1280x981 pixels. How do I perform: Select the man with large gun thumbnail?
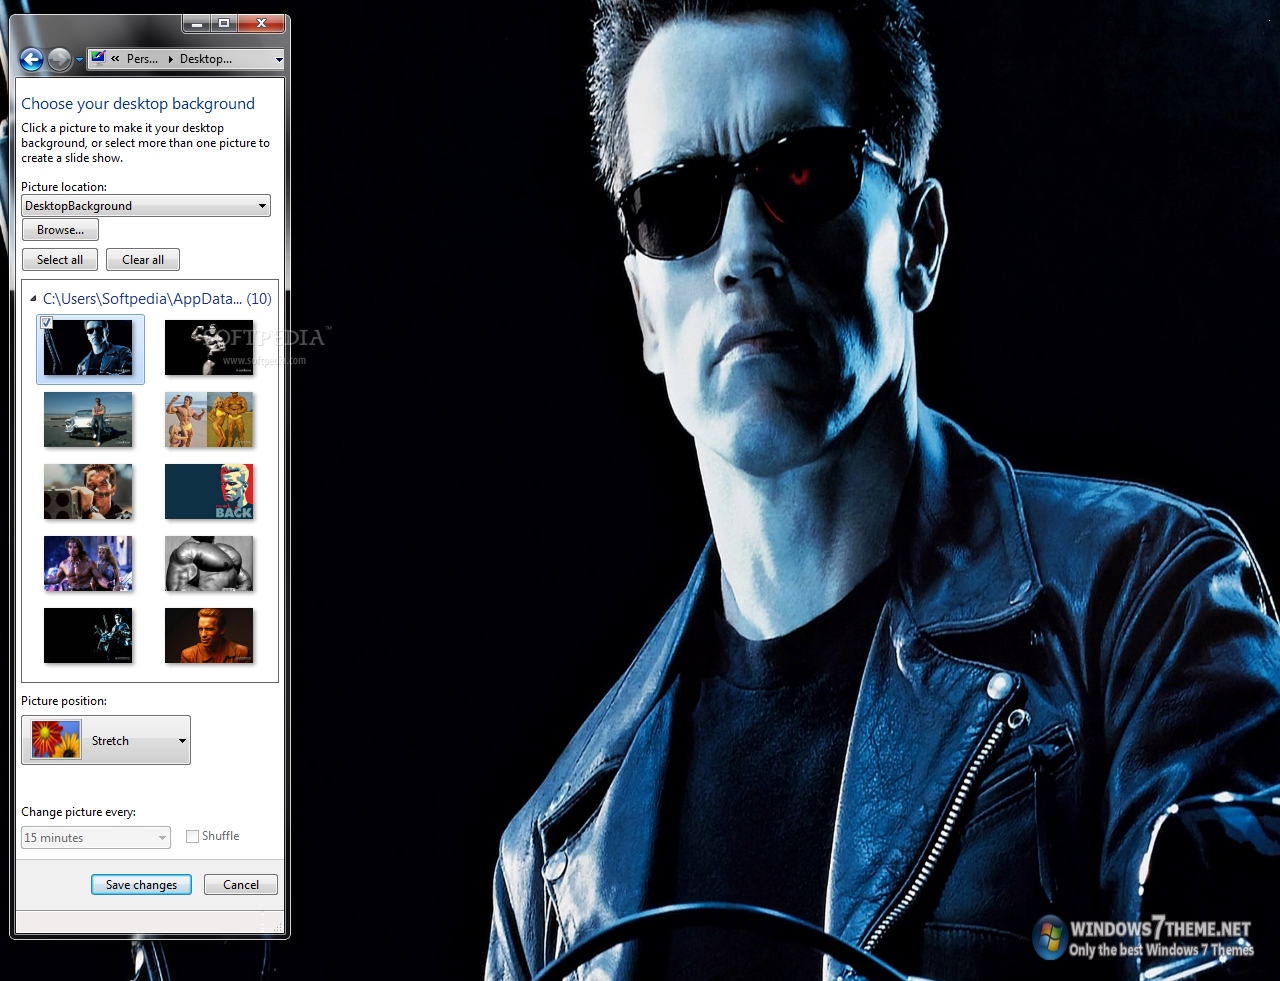(x=88, y=492)
